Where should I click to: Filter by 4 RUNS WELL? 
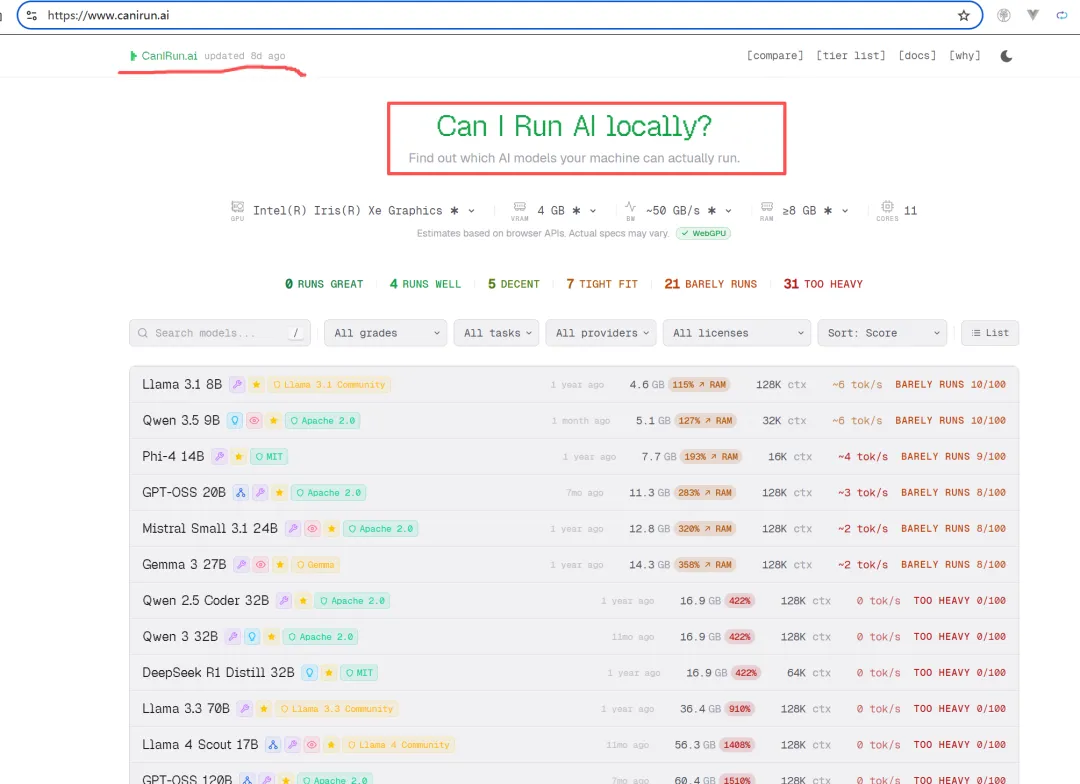pos(425,284)
